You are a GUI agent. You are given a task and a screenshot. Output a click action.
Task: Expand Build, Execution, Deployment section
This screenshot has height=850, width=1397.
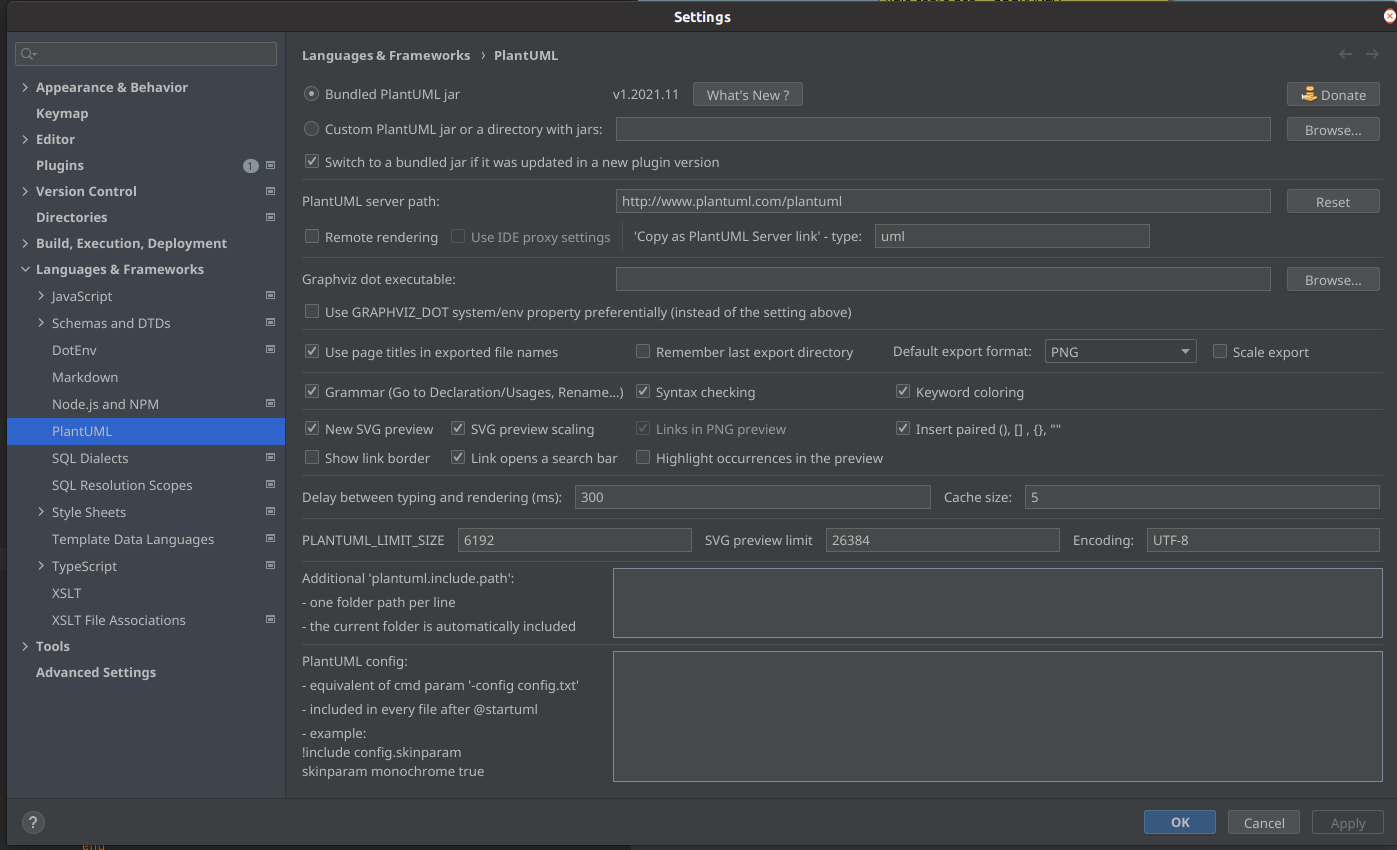tap(25, 243)
